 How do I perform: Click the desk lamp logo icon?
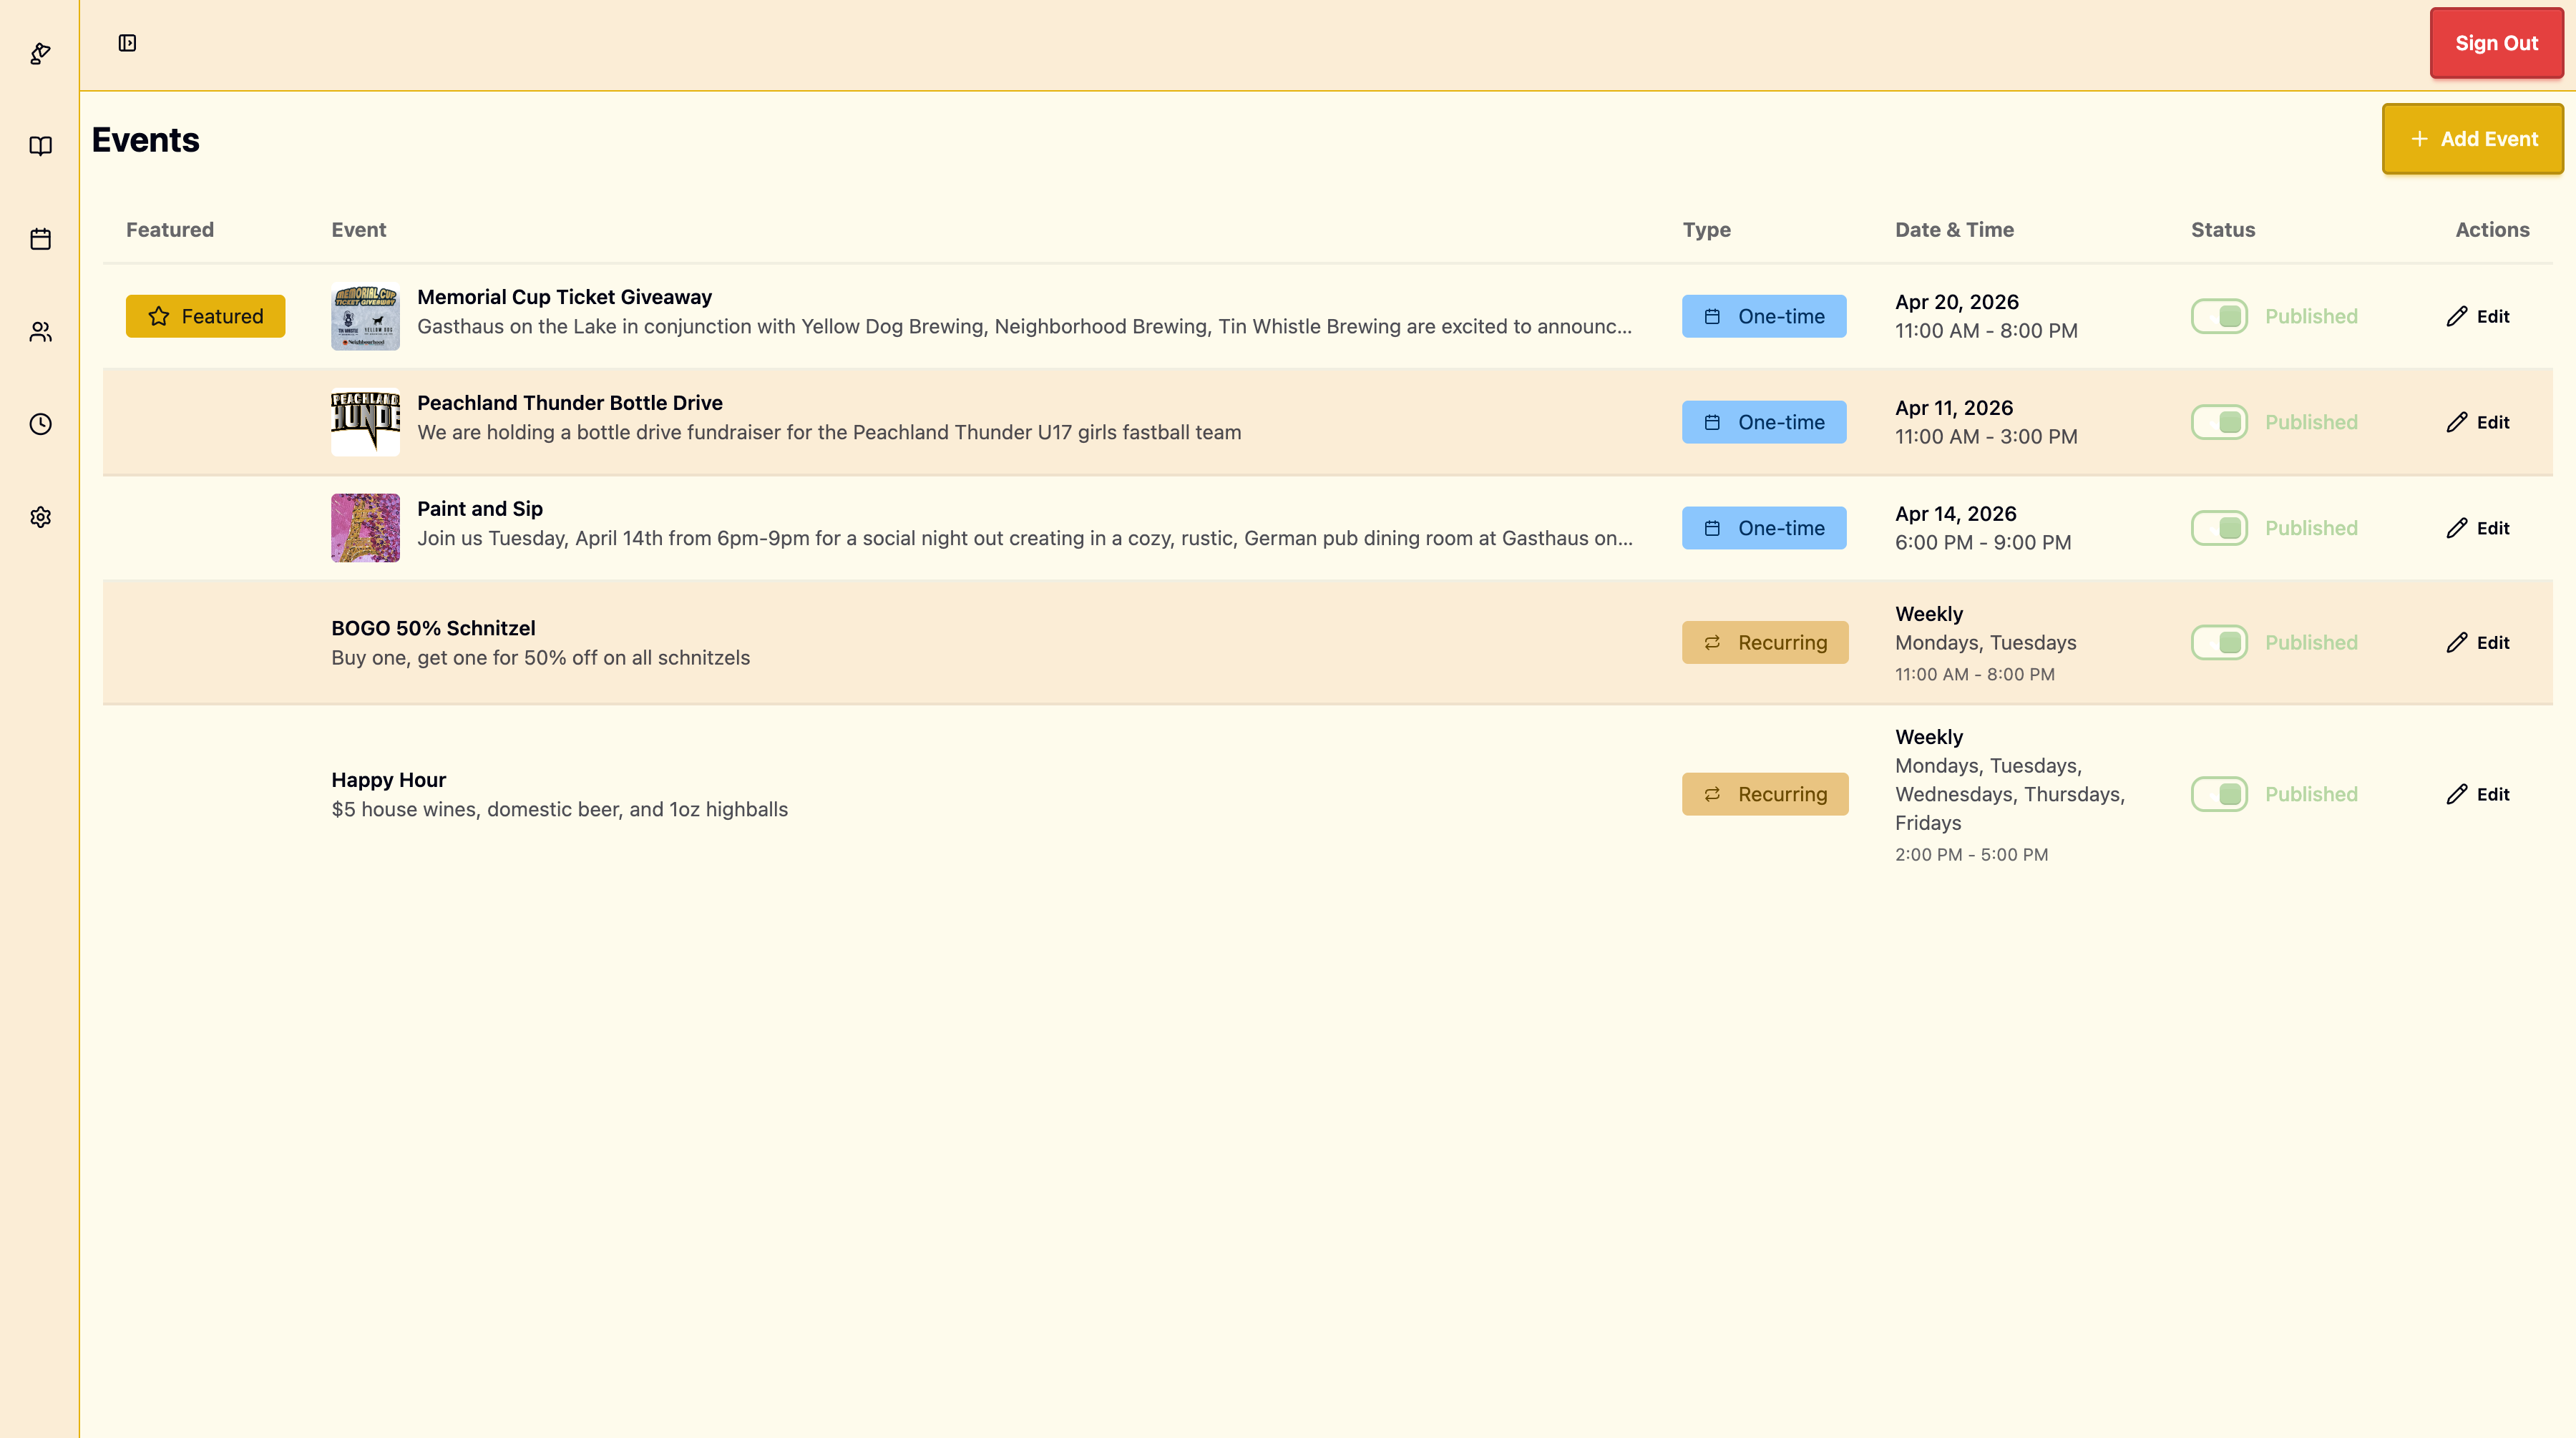(40, 53)
